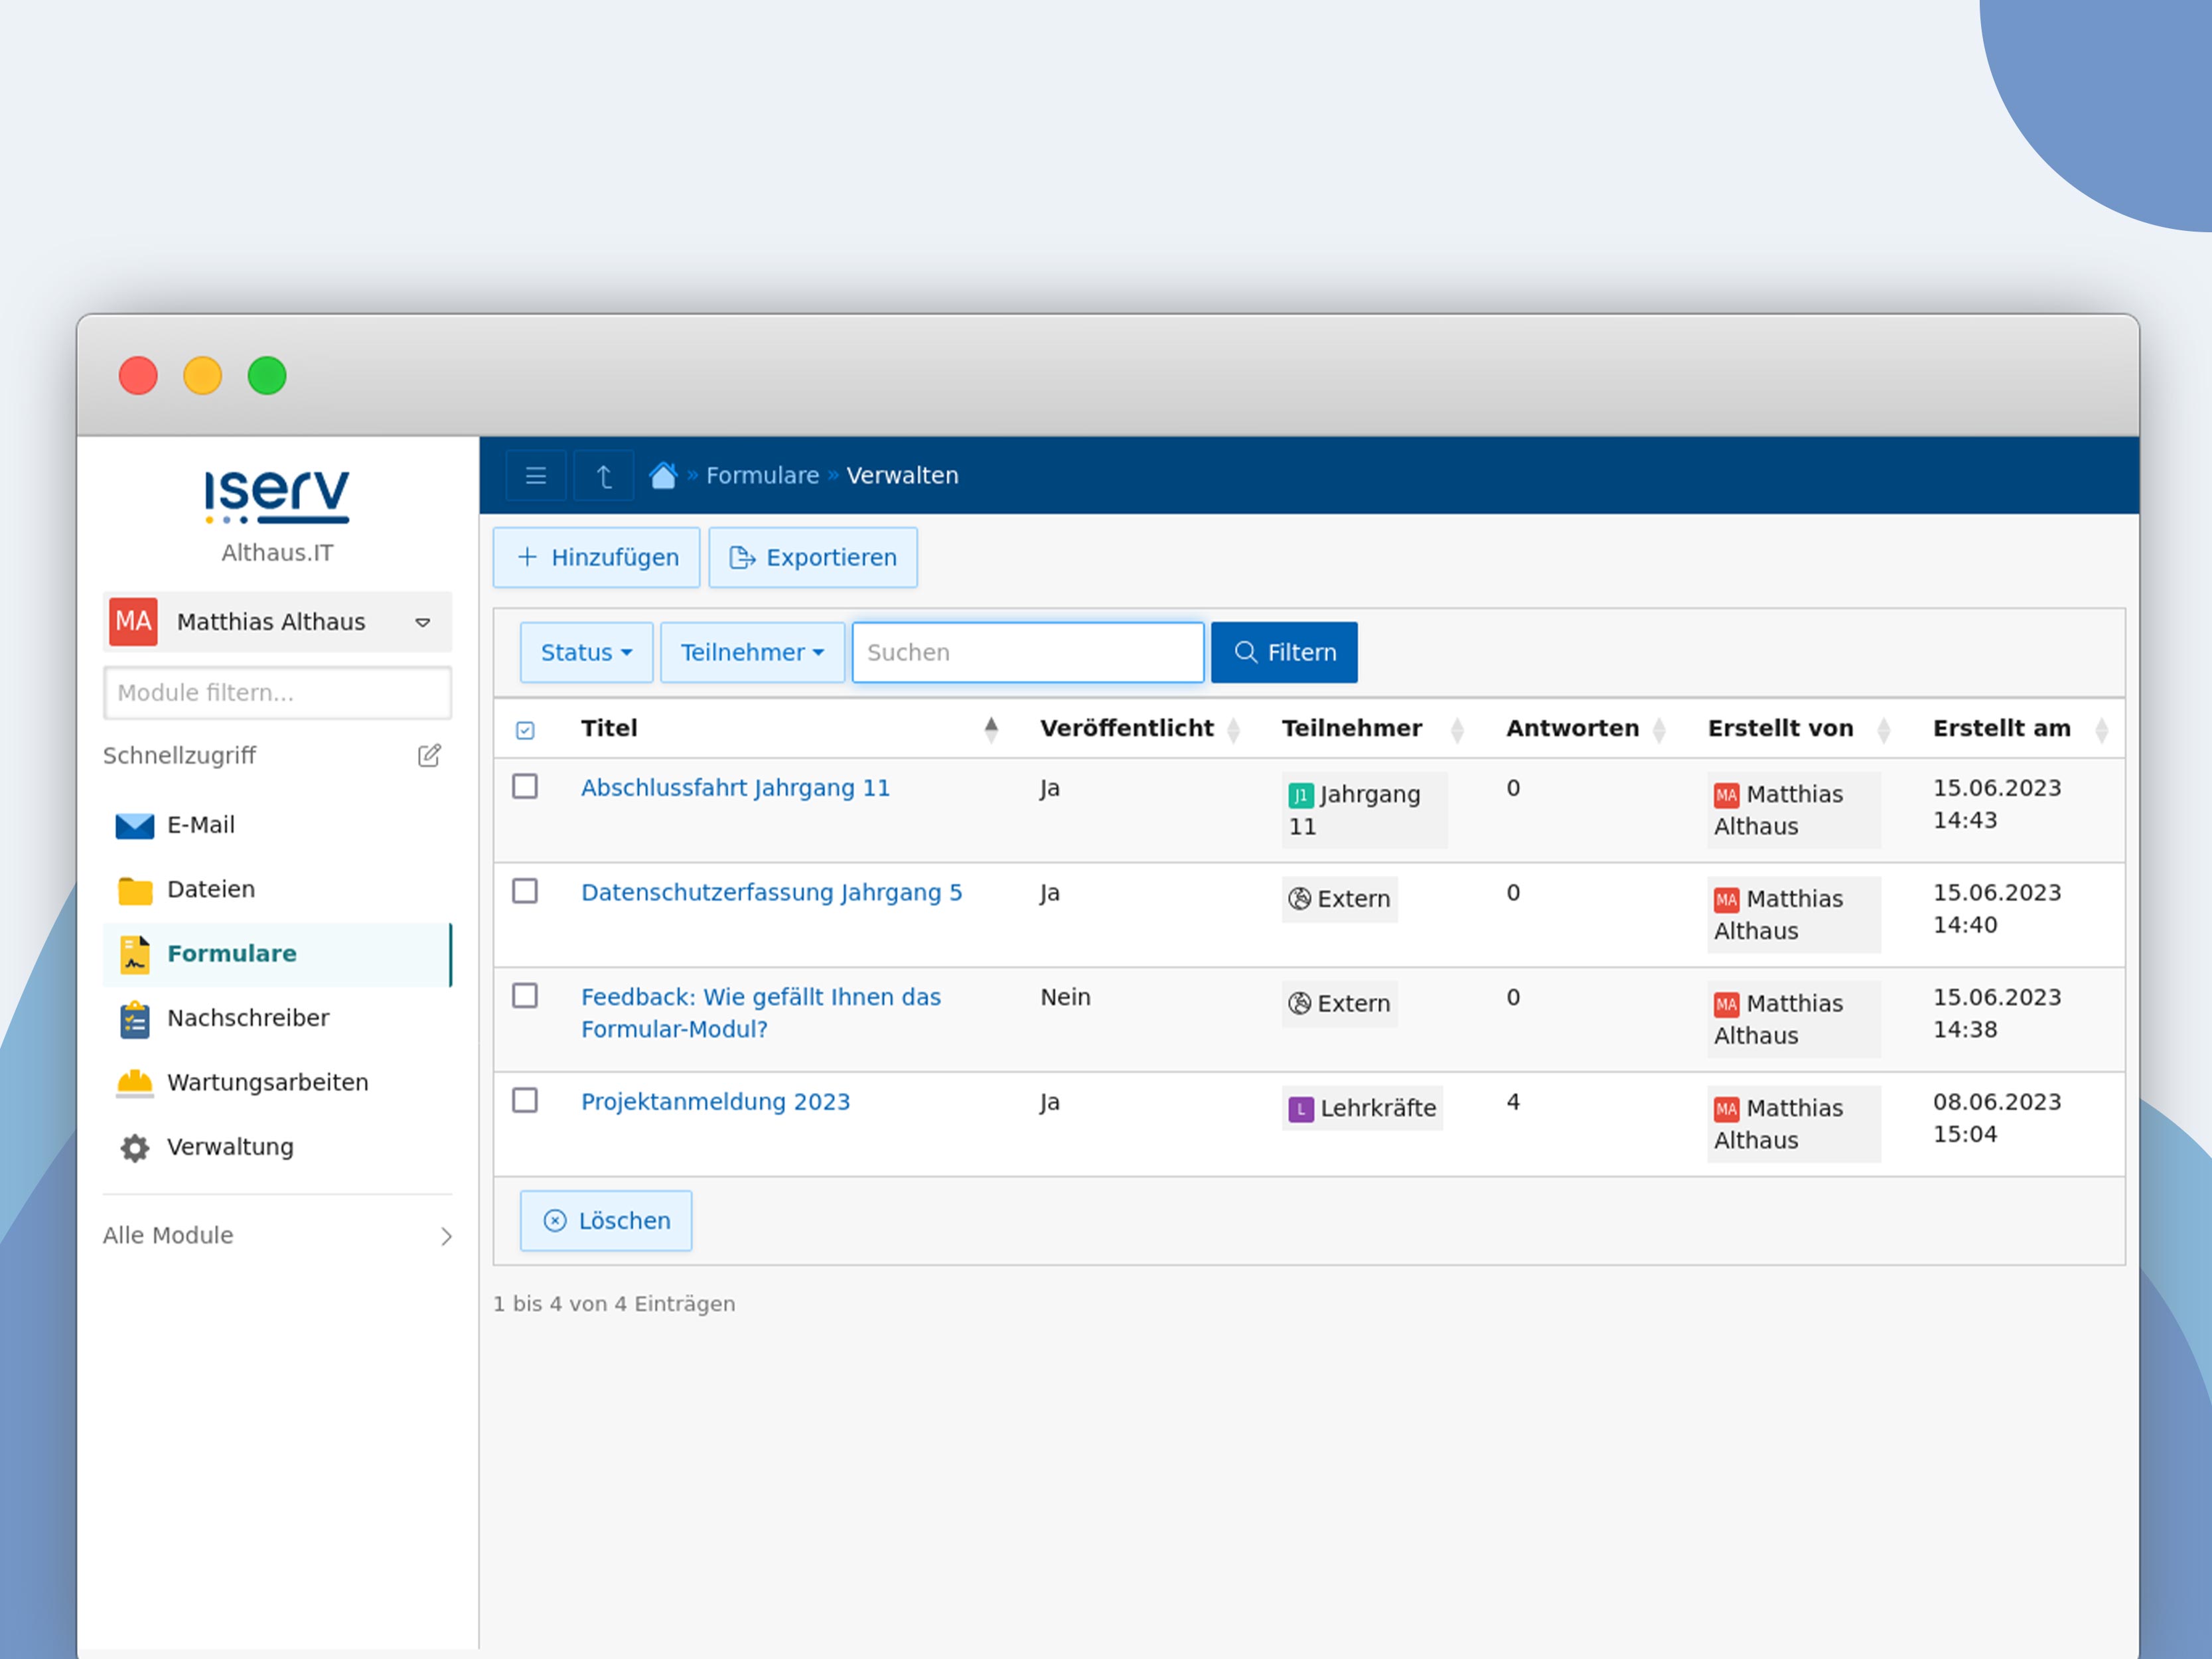Focus the Suchen search field
This screenshot has height=1659, width=2212.
click(x=1028, y=653)
